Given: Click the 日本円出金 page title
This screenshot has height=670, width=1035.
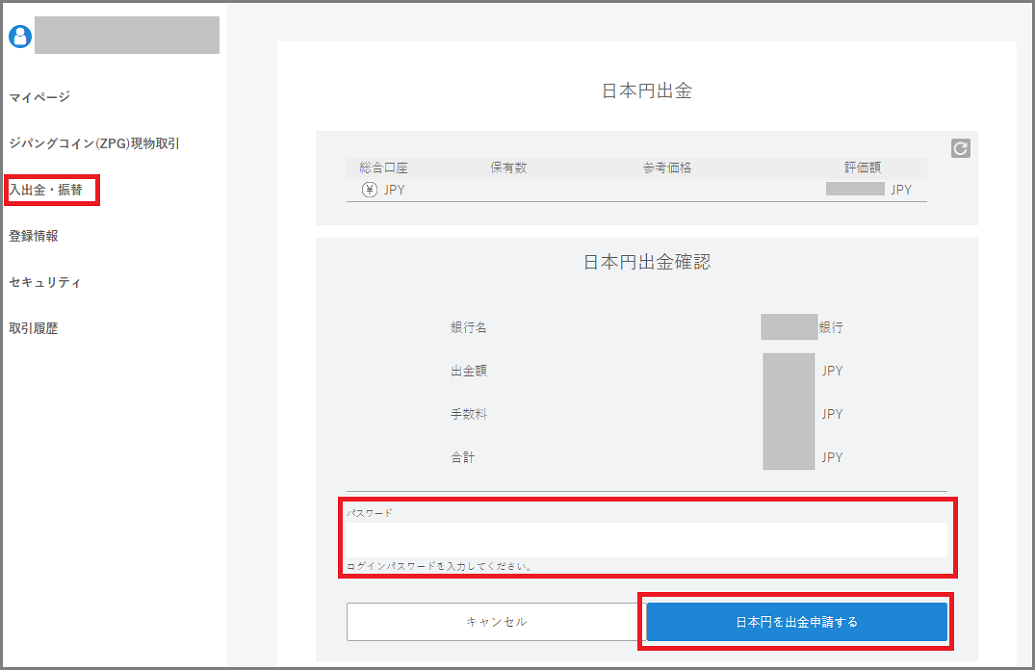Looking at the screenshot, I should 647,87.
